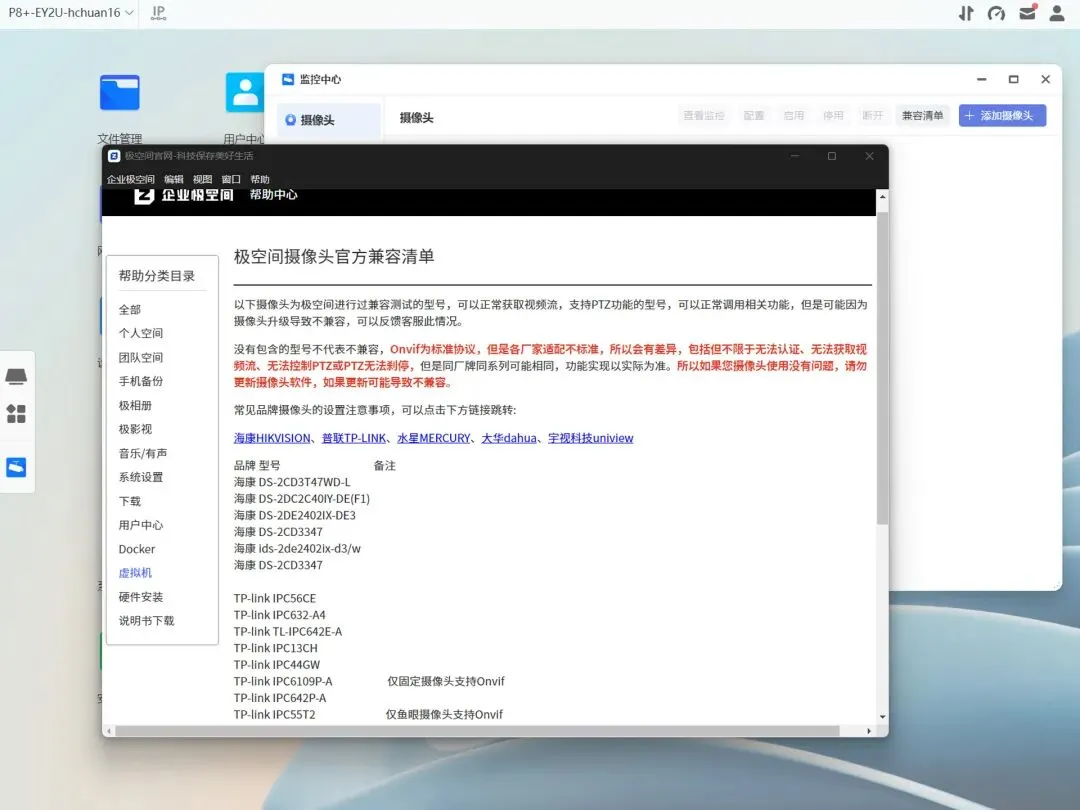Click the 启用 button in 监控中心

[x=793, y=116]
